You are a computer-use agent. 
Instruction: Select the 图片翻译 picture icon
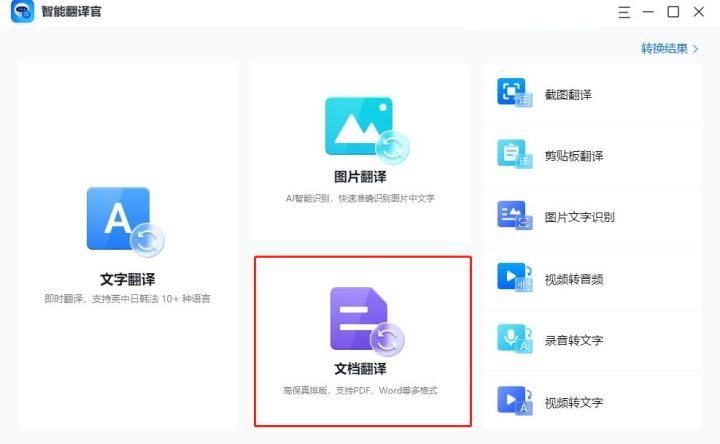click(x=360, y=129)
